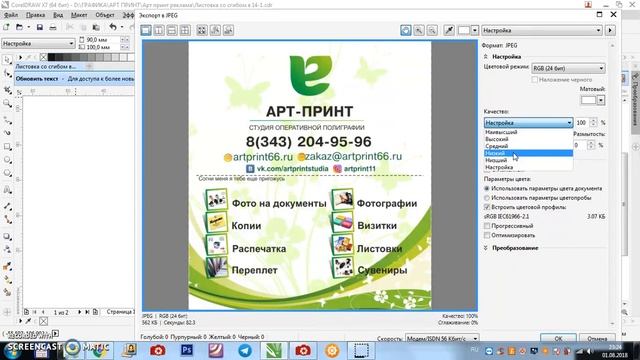The height and width of the screenshot is (360, 640).
Task: Open the View menu in CorelDRAW
Action: click(x=58, y=15)
